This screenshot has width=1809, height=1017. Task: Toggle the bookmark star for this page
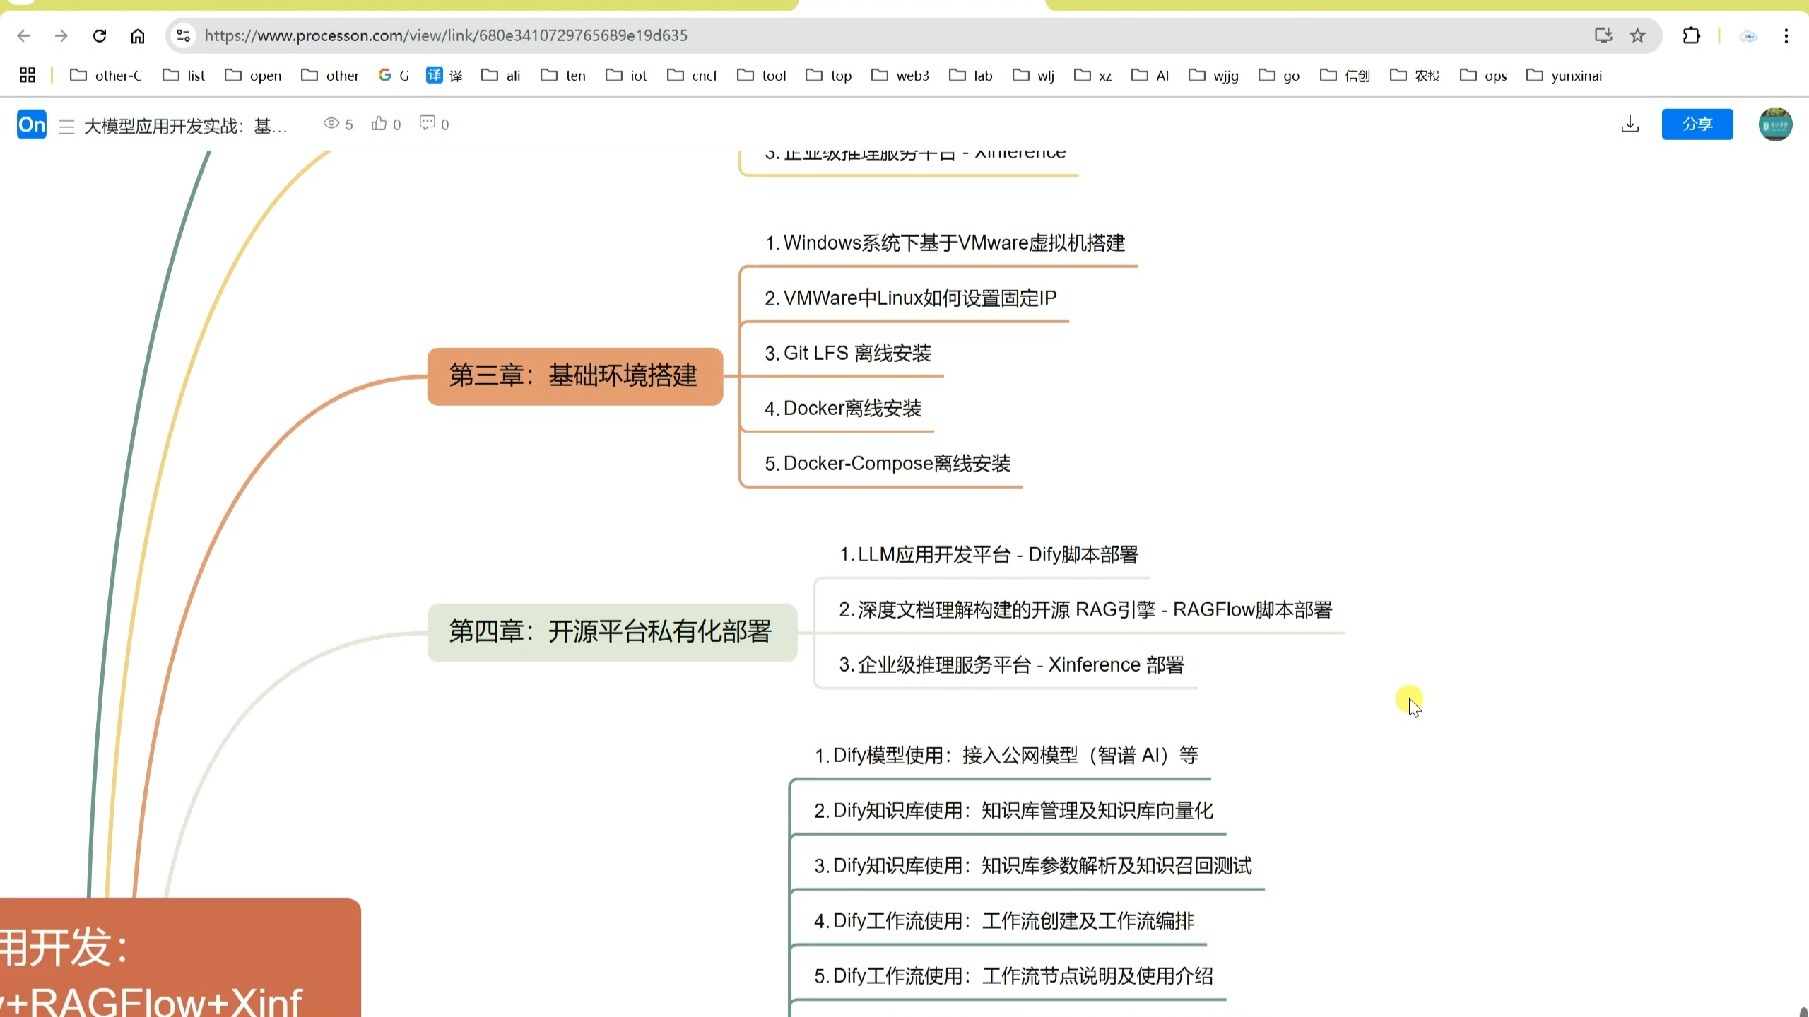click(1638, 35)
